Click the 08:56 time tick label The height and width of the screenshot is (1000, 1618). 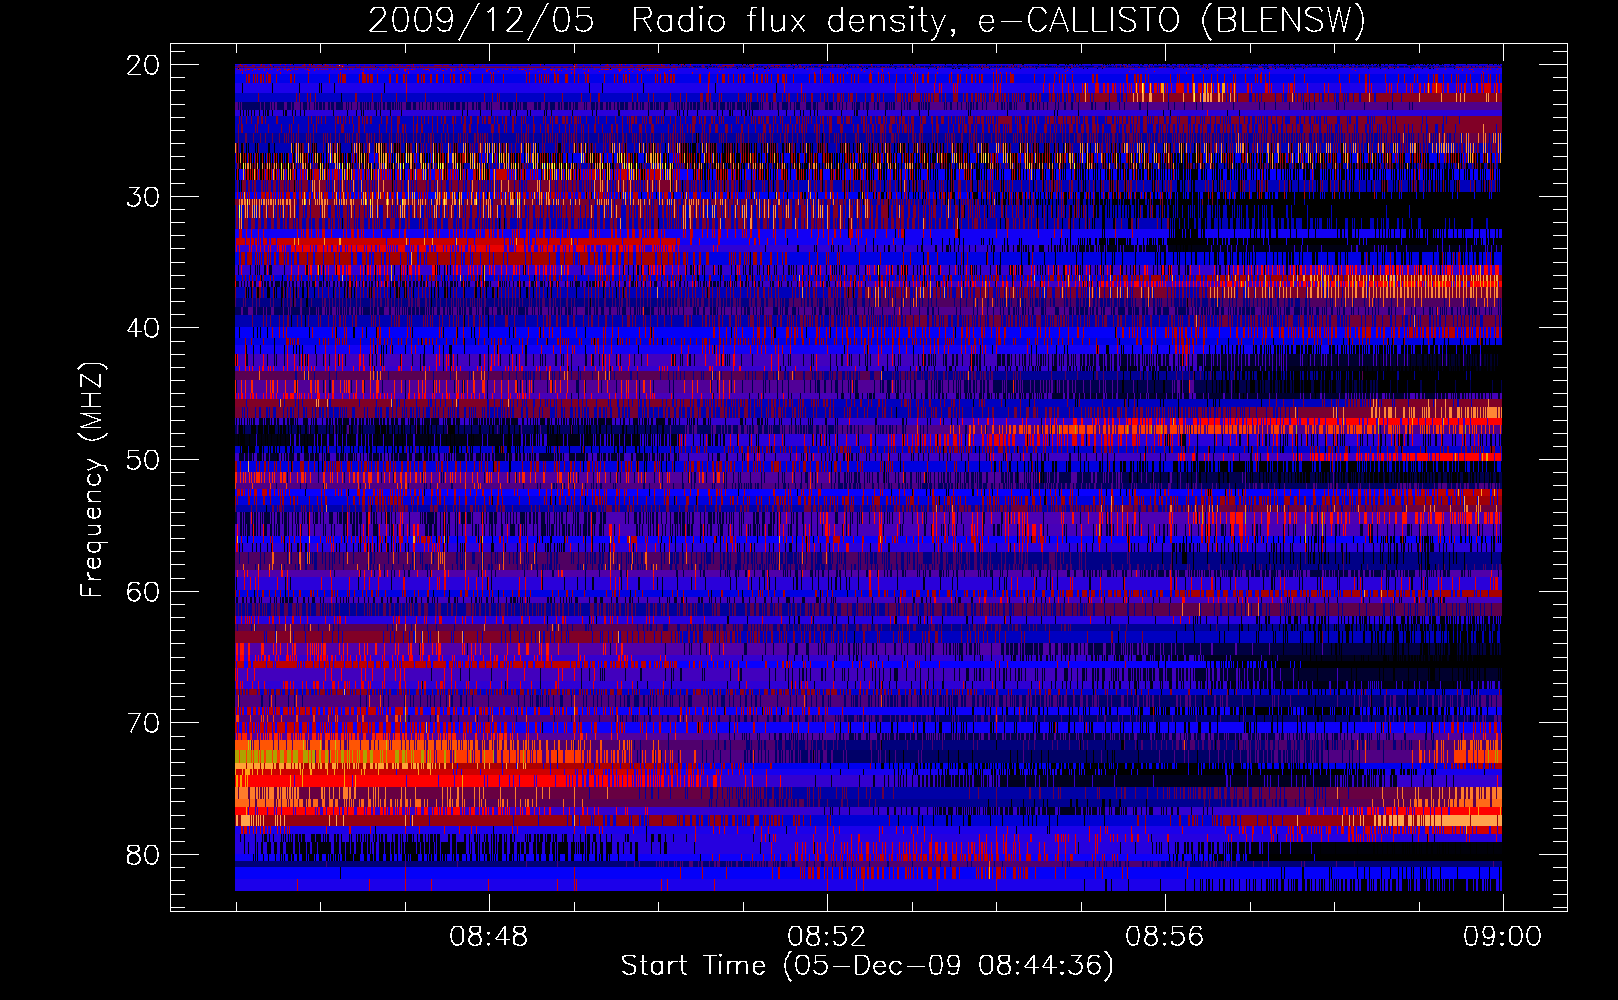[1165, 937]
